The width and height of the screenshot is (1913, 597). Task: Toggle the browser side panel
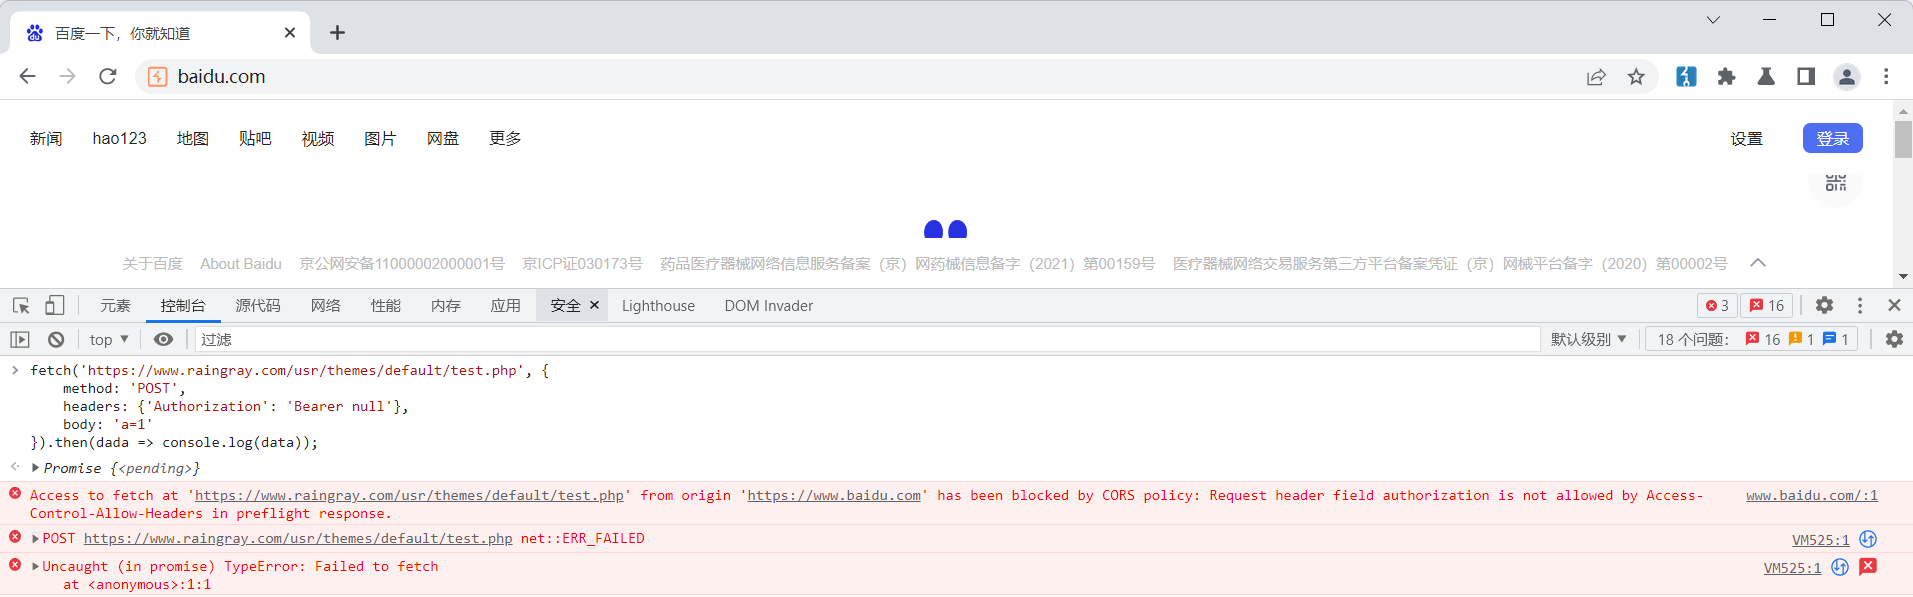[1806, 77]
